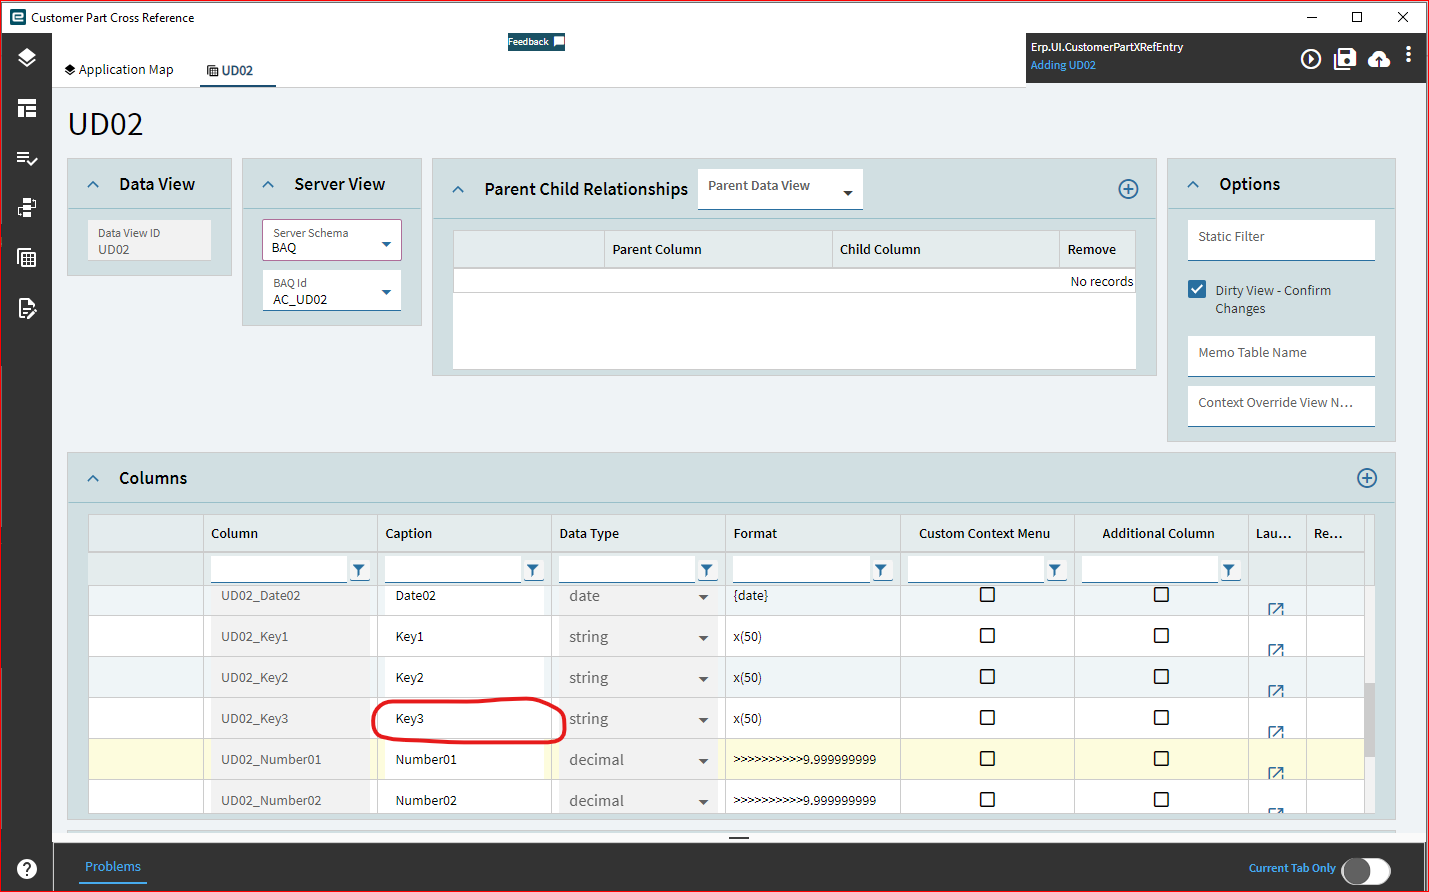
Task: Open the Server Schema dropdown
Action: click(386, 244)
